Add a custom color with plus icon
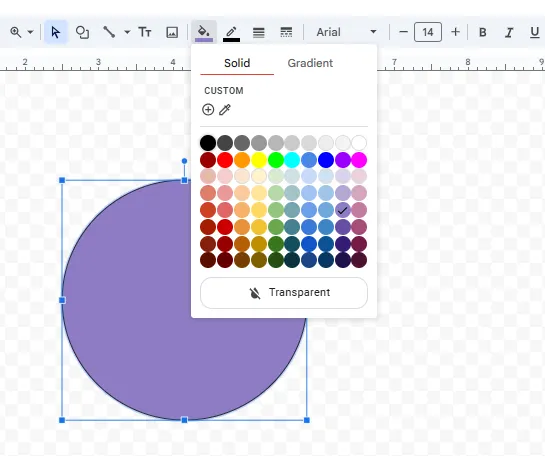 [208, 109]
